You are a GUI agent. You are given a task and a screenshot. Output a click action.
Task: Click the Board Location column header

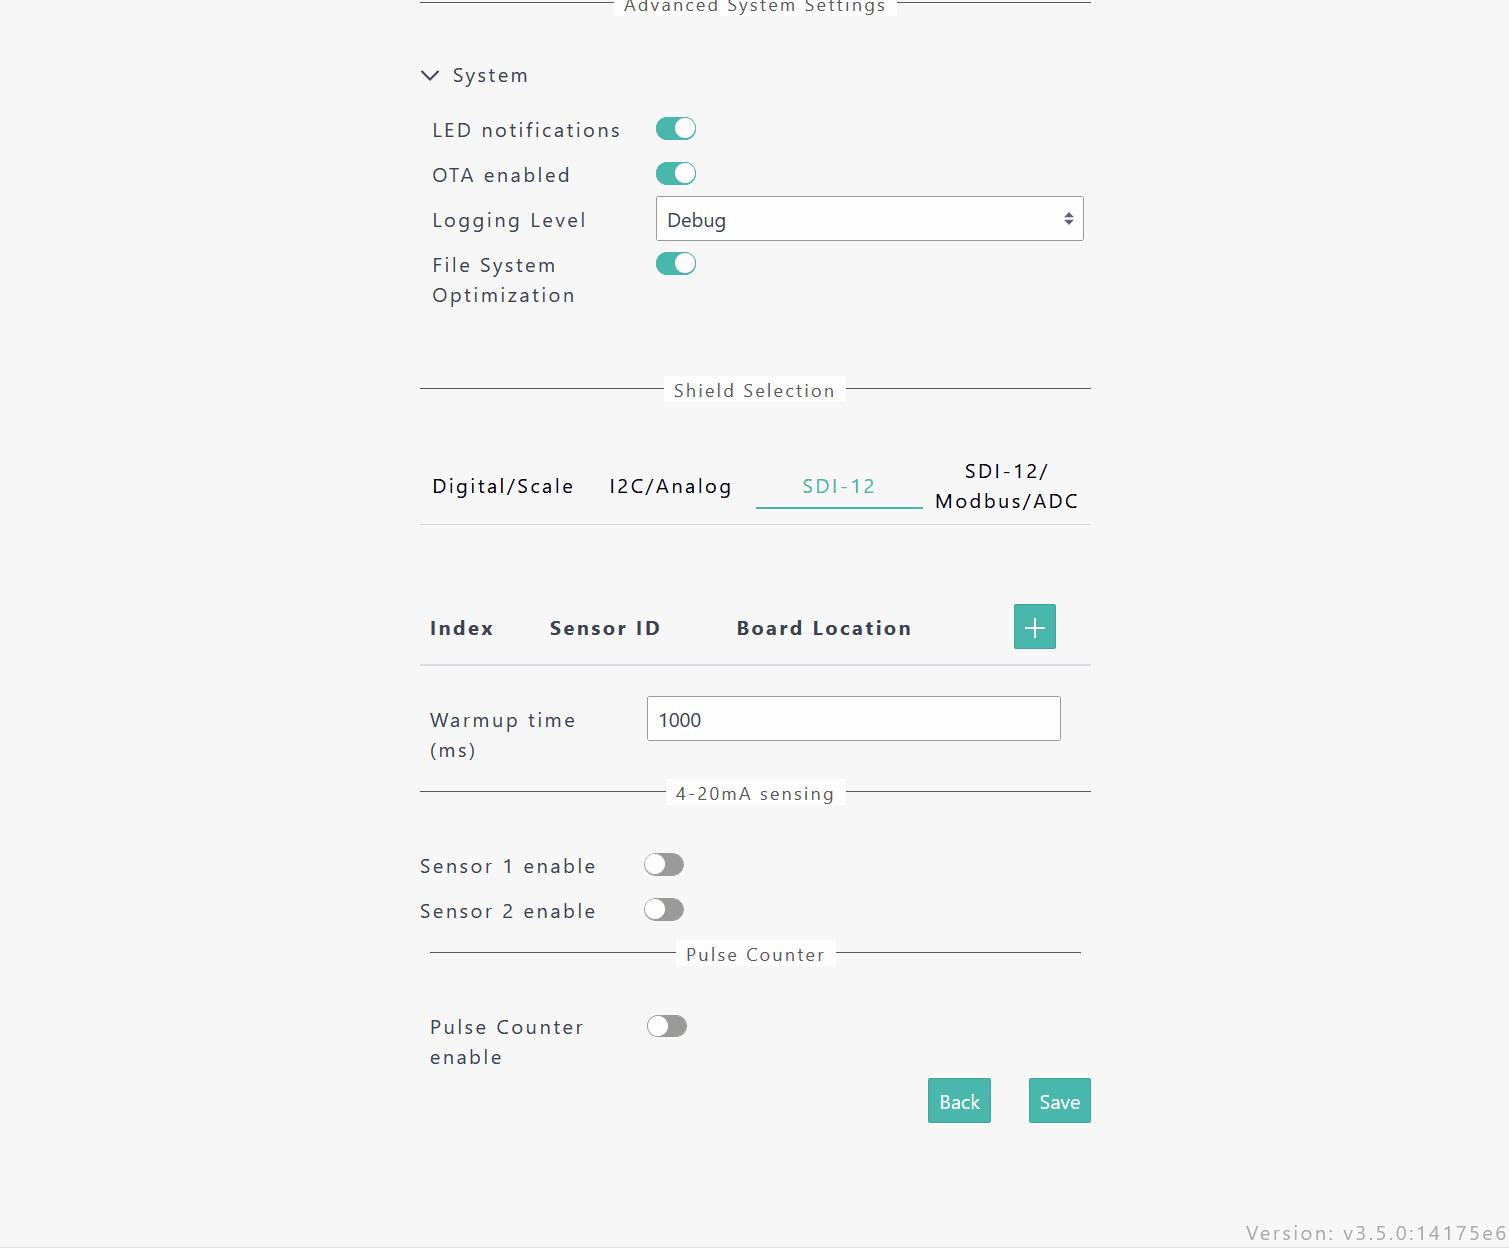(823, 629)
